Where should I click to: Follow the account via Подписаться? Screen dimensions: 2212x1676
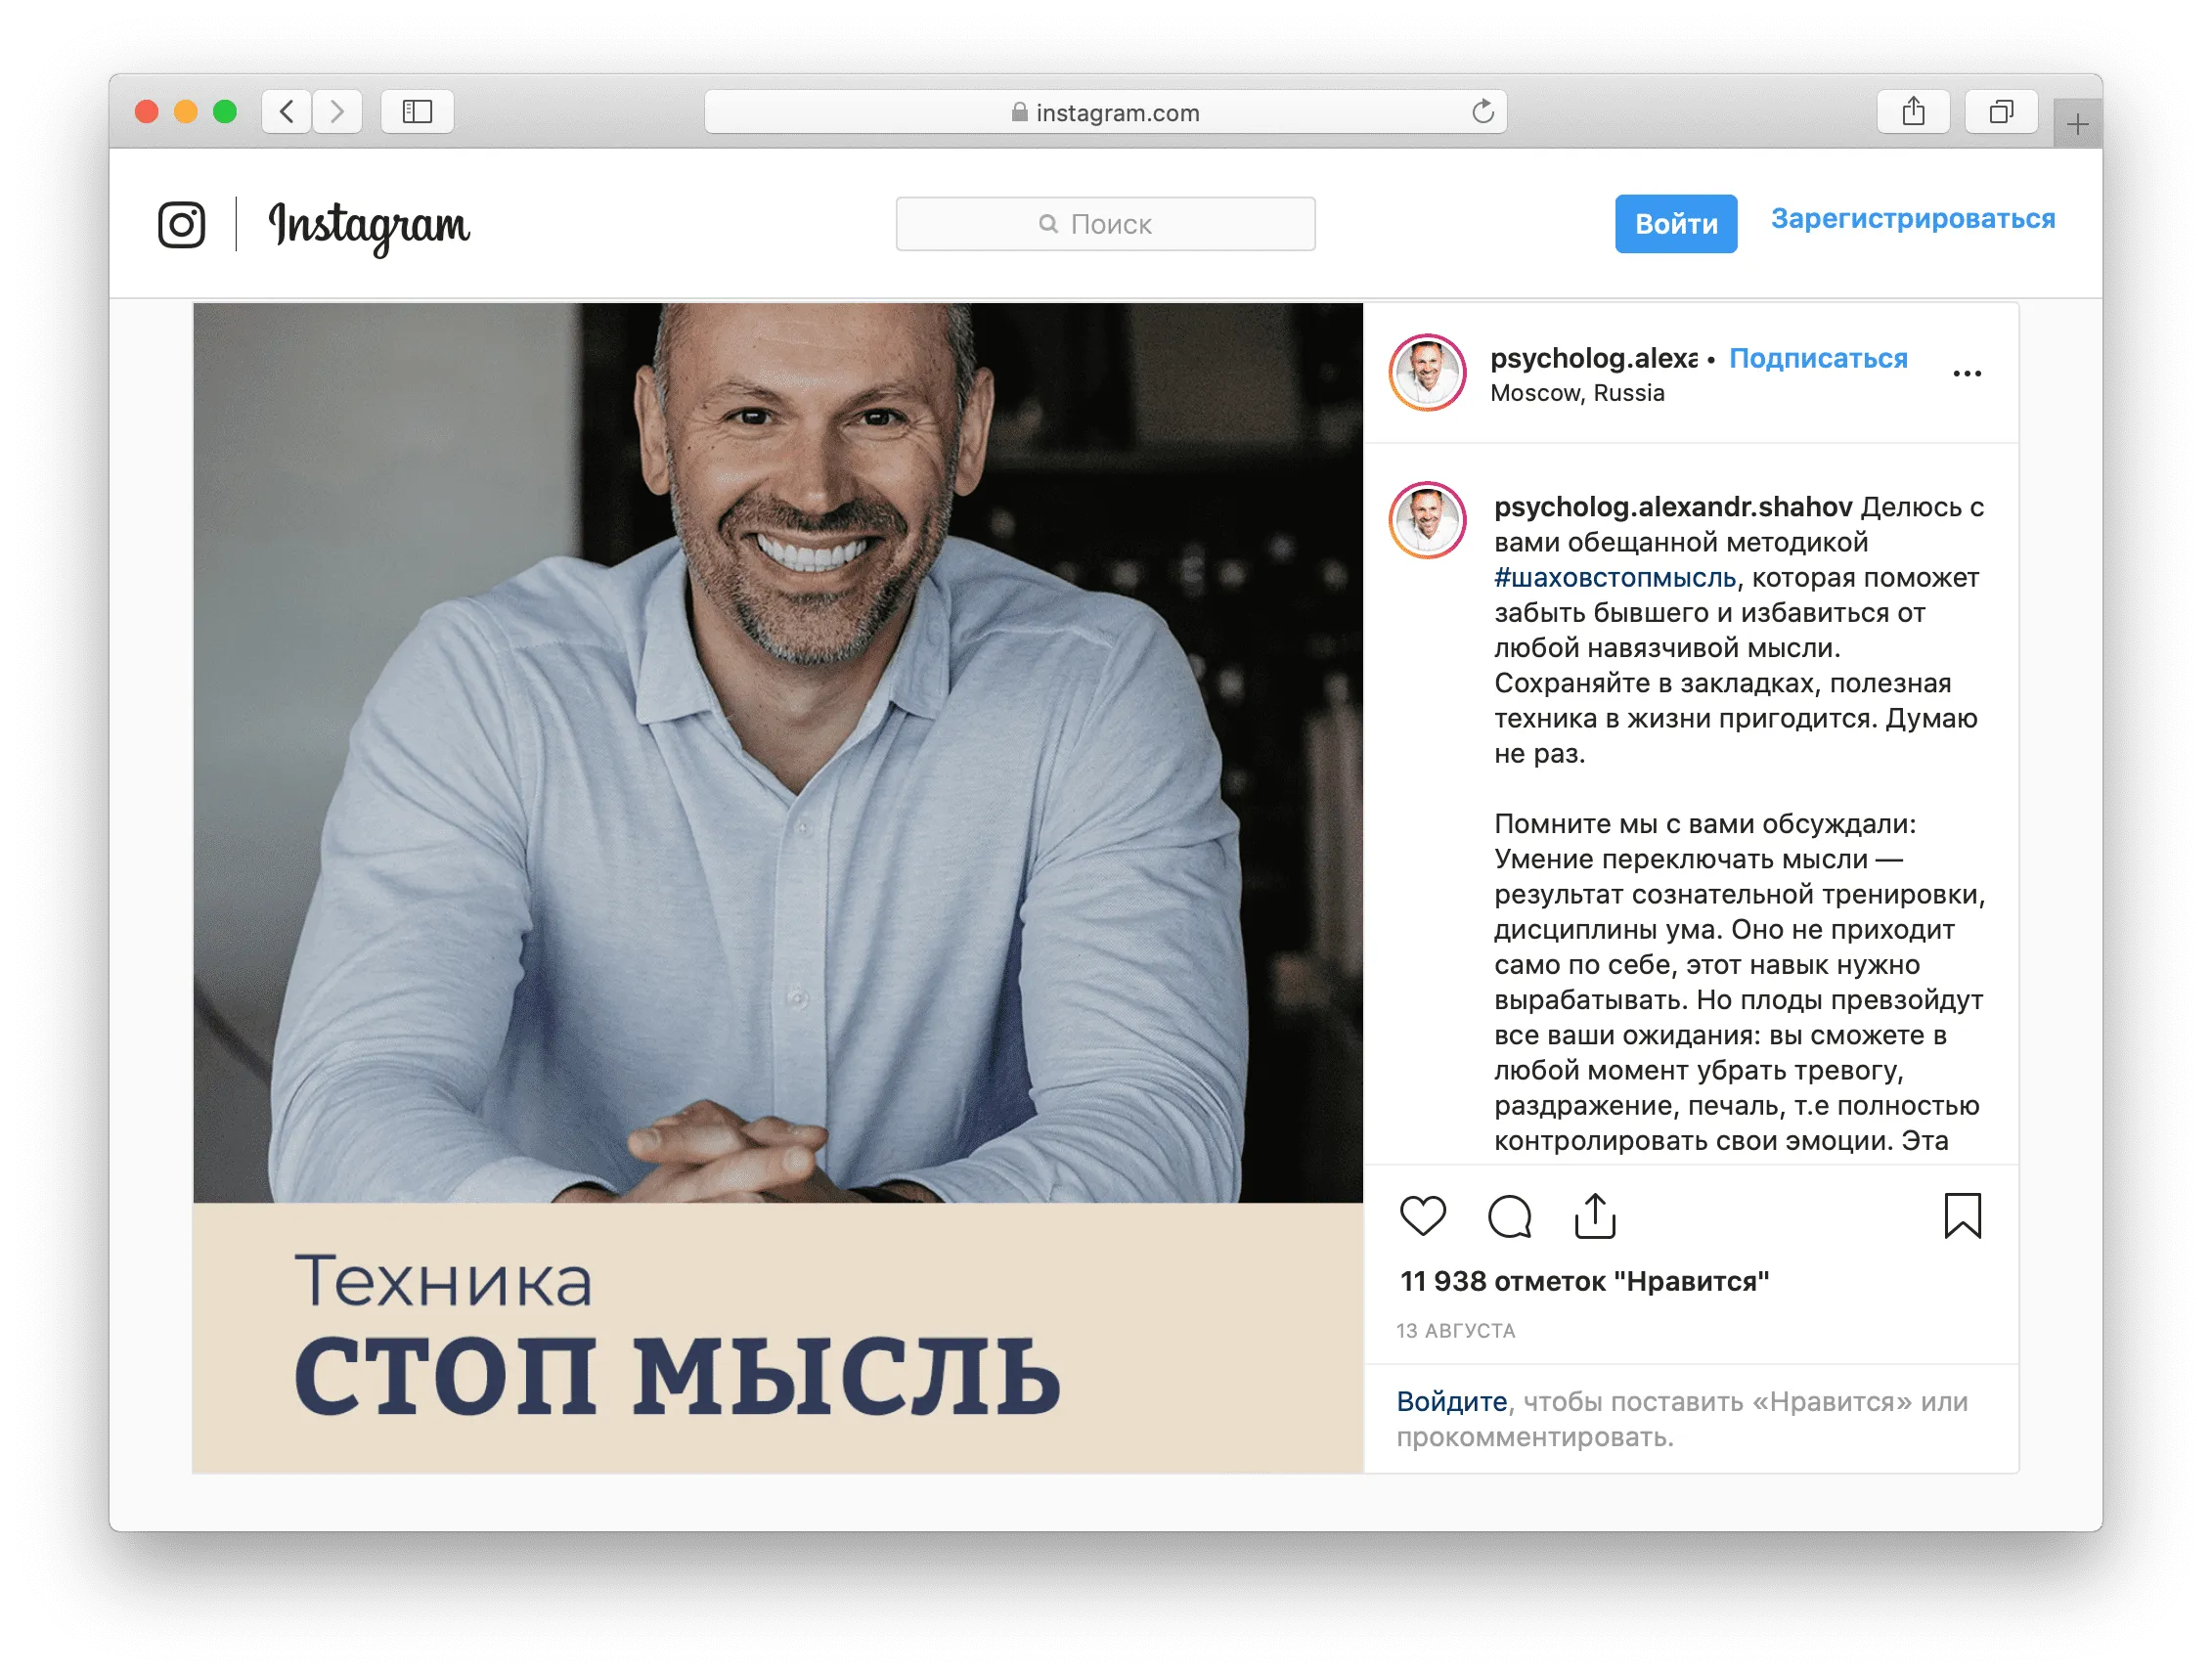click(x=1818, y=358)
